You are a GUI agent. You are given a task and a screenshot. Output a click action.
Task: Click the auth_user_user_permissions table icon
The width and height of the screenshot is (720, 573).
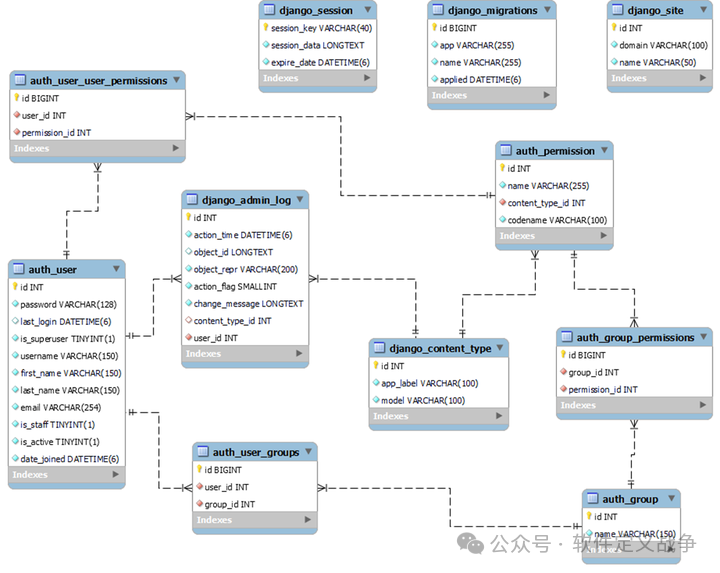pyautogui.click(x=20, y=80)
